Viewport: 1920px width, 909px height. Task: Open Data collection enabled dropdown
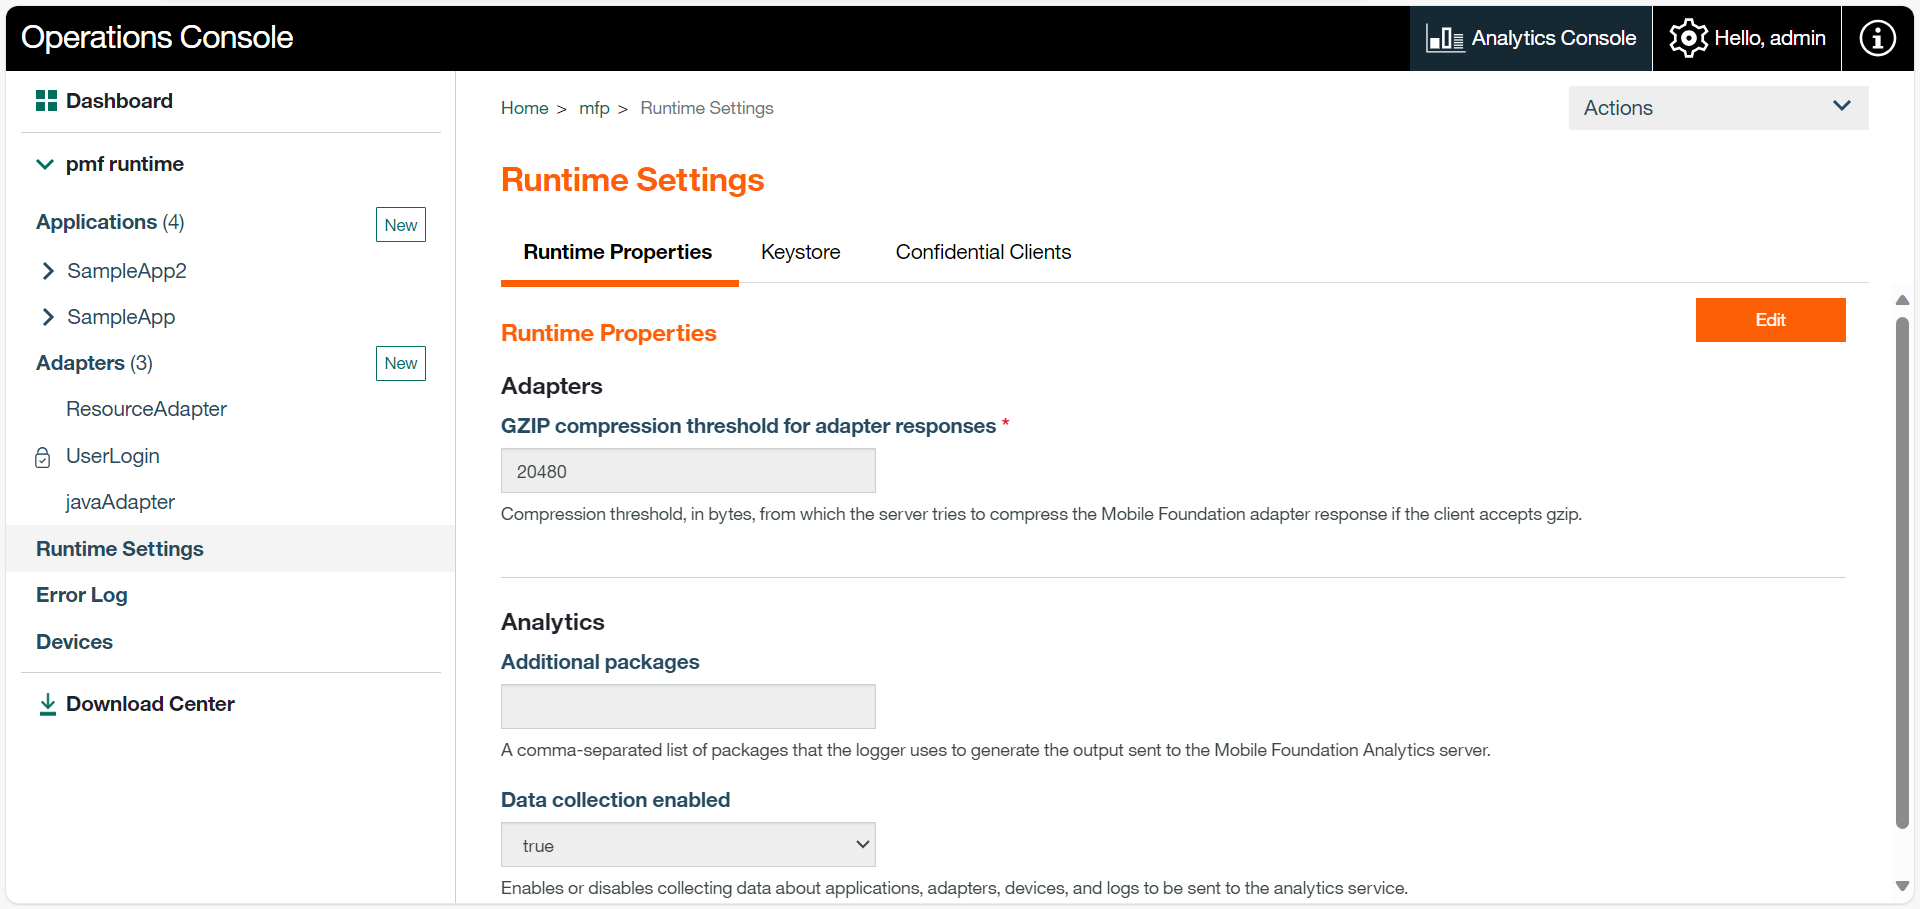pos(688,845)
